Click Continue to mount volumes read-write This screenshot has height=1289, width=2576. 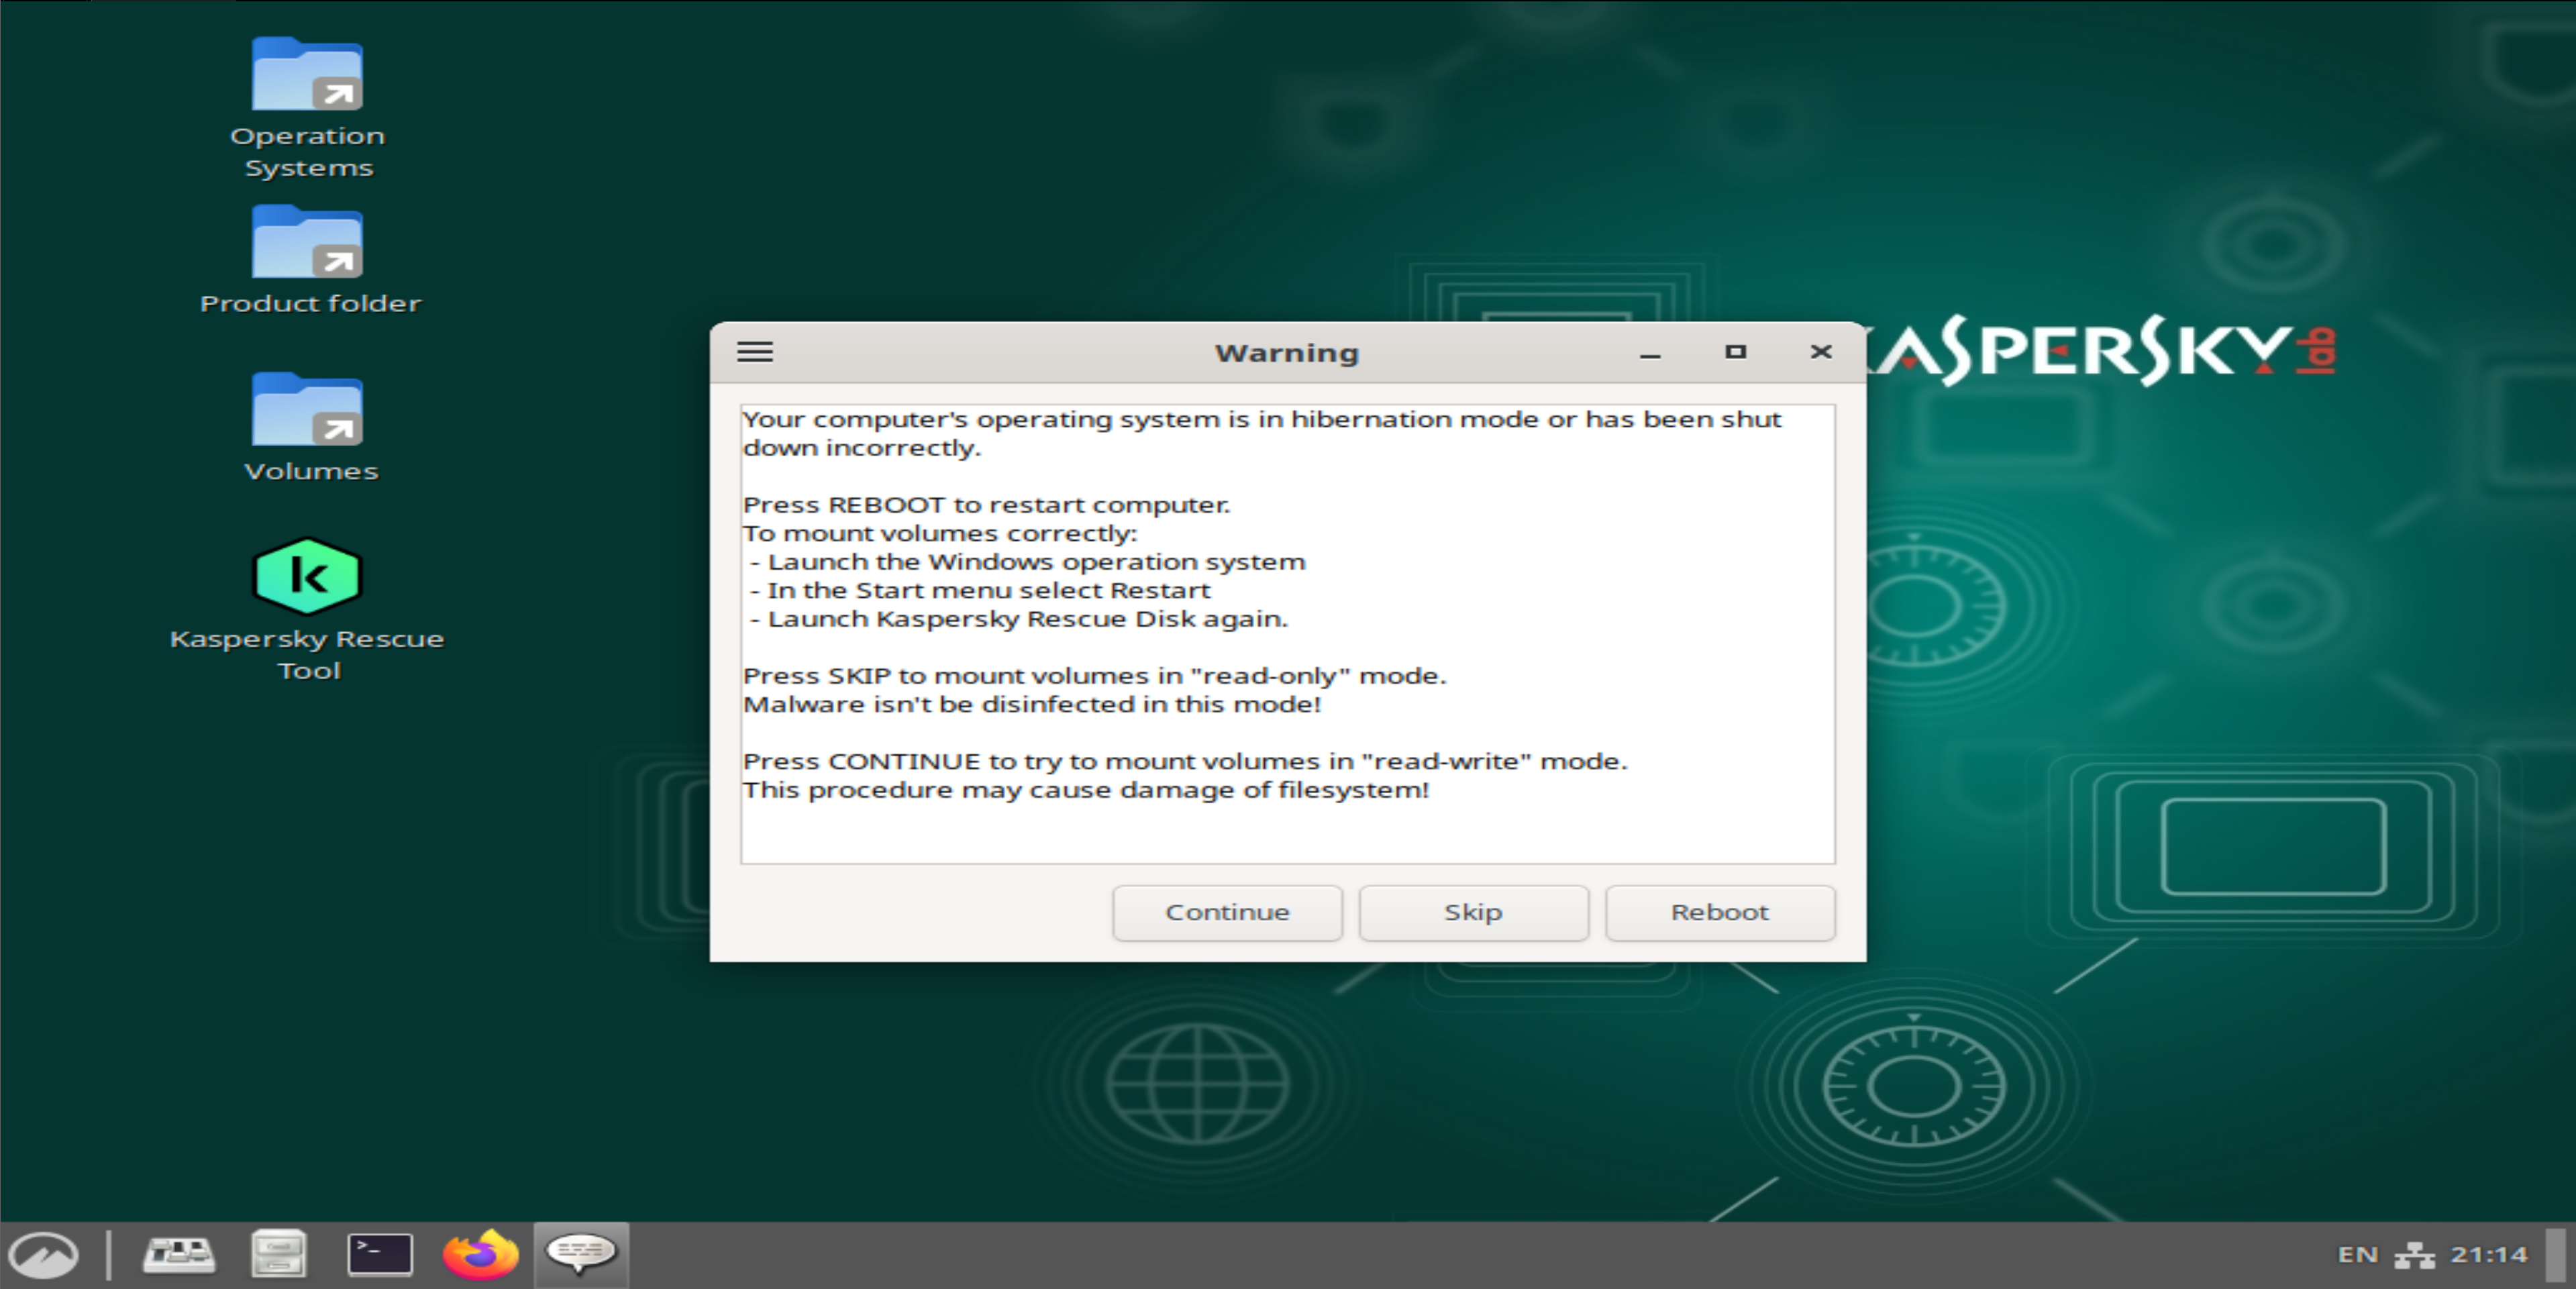pos(1227,913)
